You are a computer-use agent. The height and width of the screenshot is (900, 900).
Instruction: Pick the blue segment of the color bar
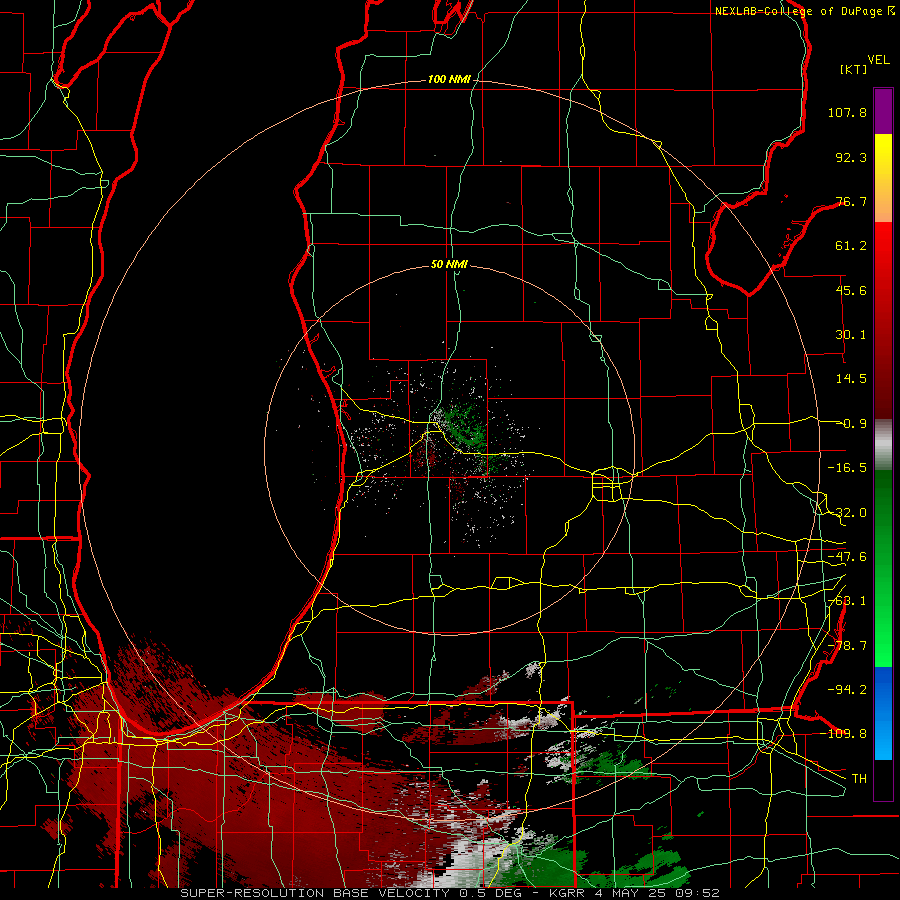point(883,713)
